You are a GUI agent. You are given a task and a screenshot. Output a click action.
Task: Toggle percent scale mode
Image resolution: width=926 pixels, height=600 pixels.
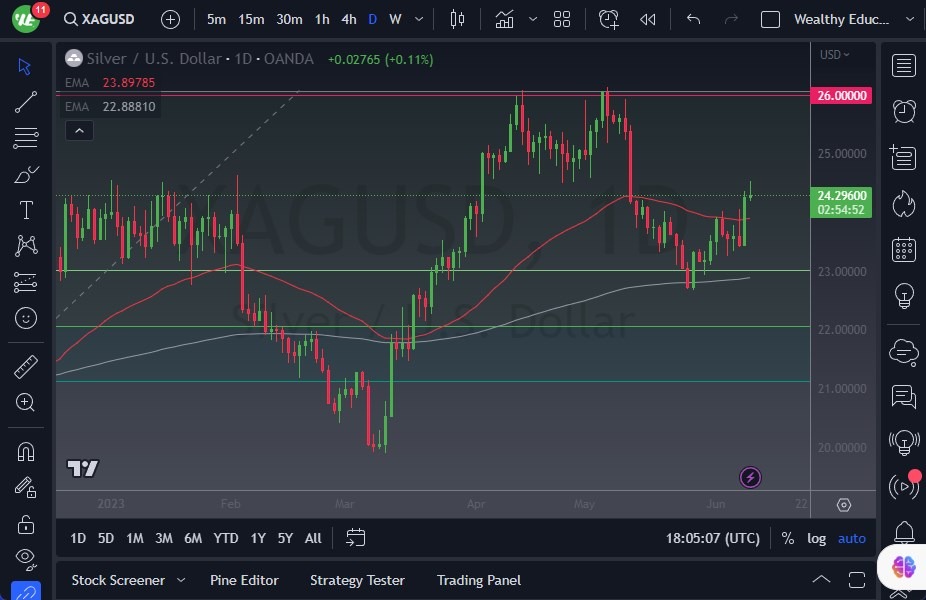click(787, 538)
